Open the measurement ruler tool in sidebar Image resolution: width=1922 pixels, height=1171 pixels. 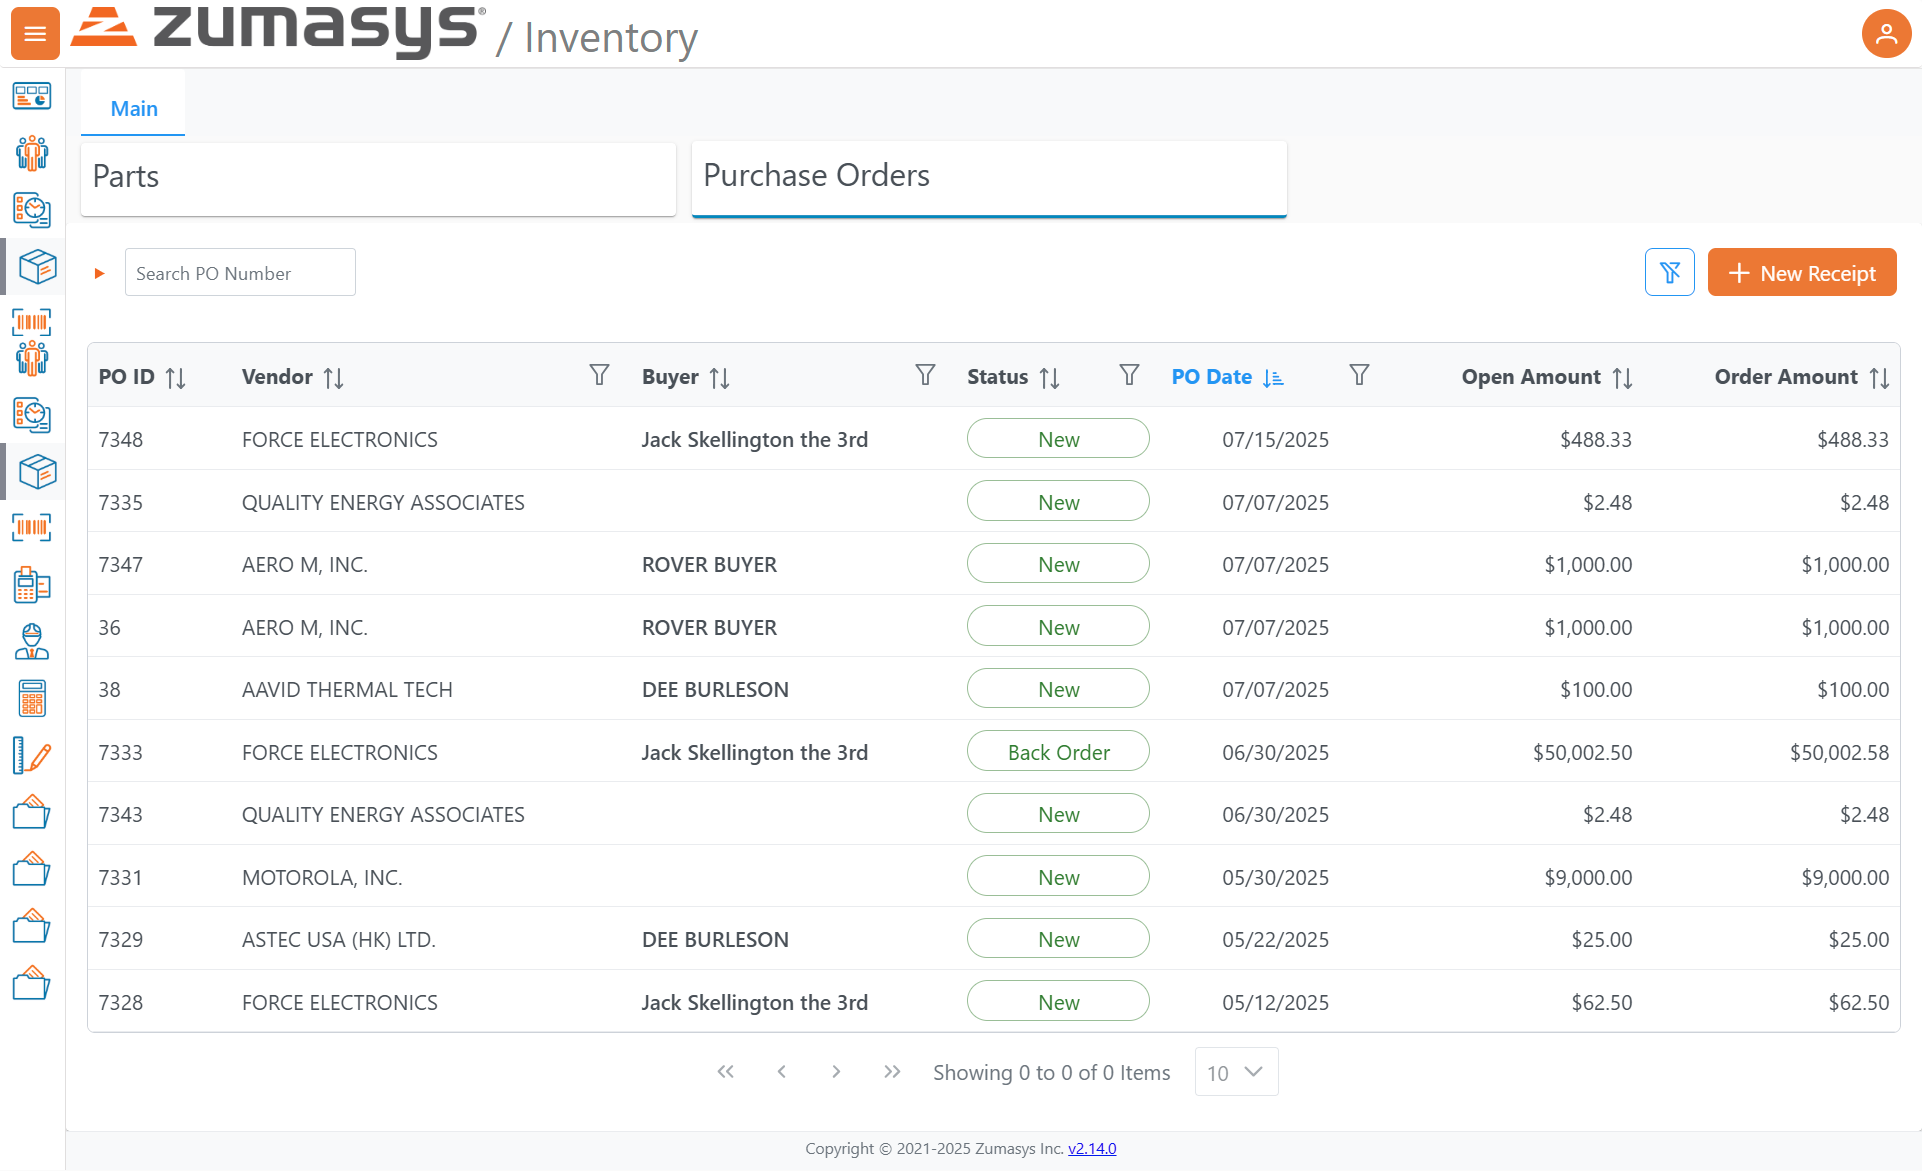coord(32,755)
